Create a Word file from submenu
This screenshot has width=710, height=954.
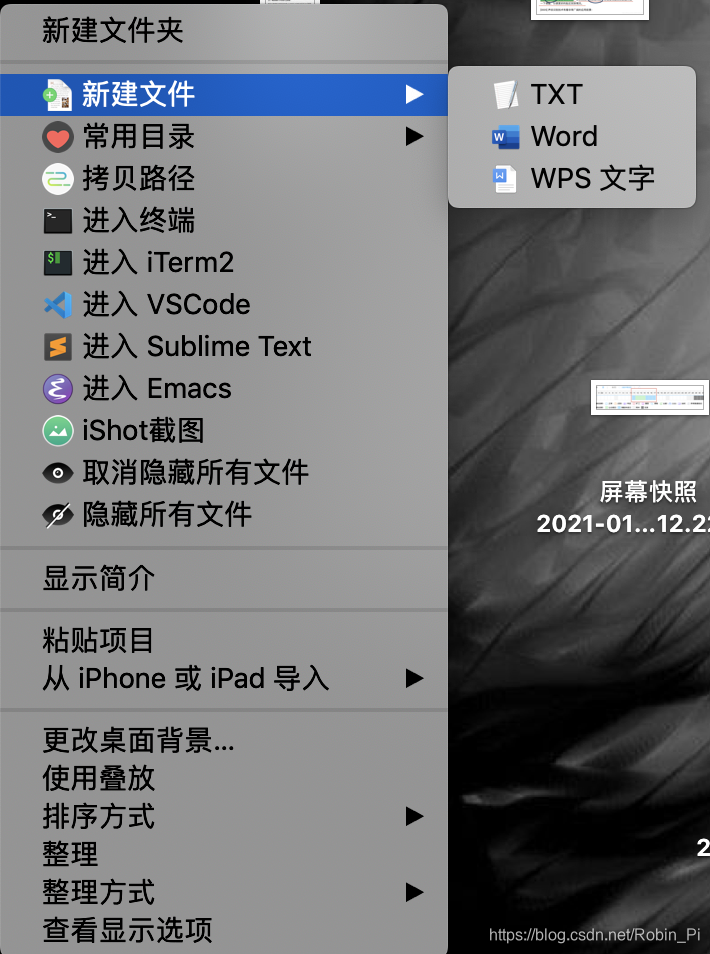point(572,137)
